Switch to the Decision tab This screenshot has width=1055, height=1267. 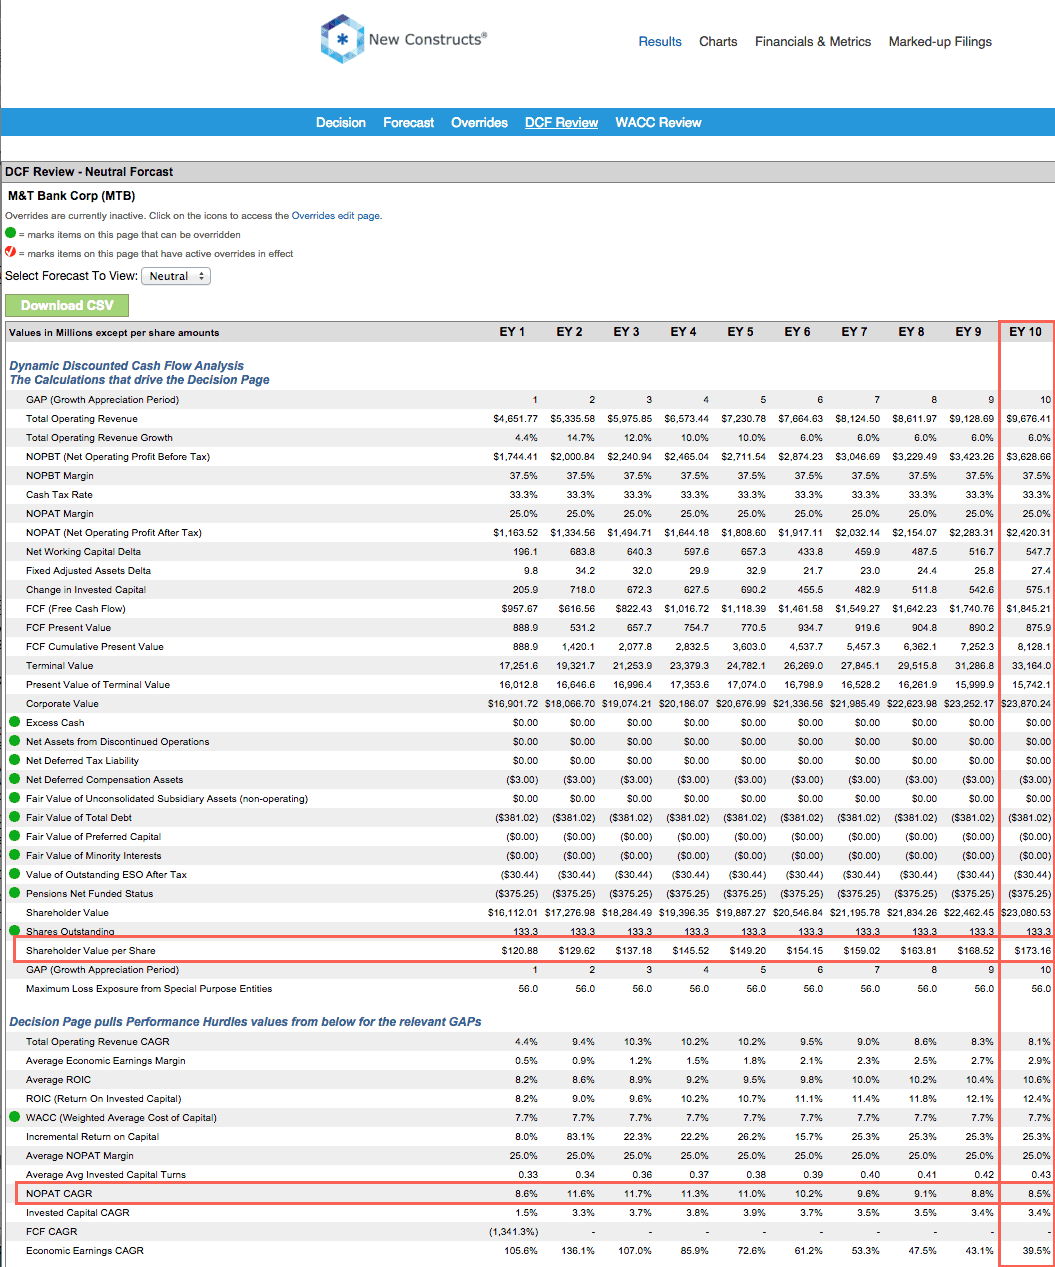click(341, 122)
